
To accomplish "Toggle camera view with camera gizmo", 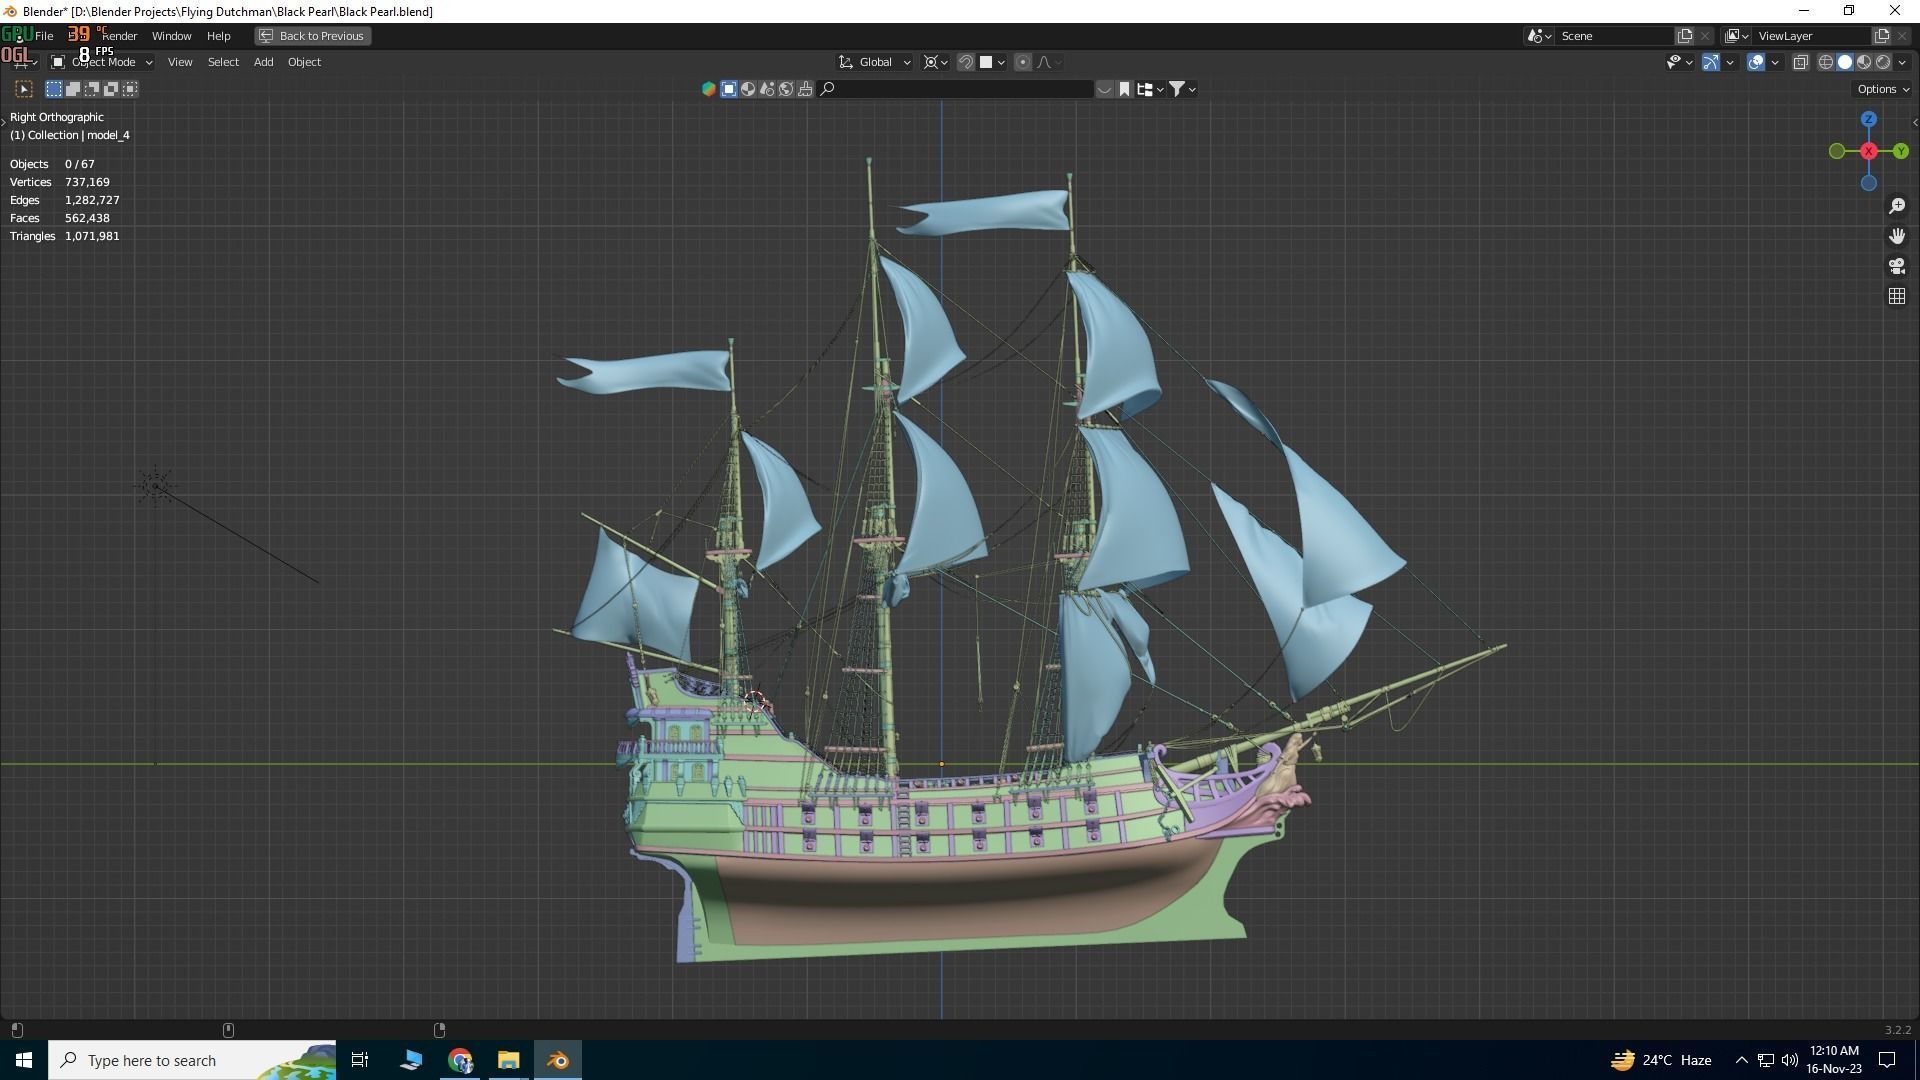I will 1897,266.
